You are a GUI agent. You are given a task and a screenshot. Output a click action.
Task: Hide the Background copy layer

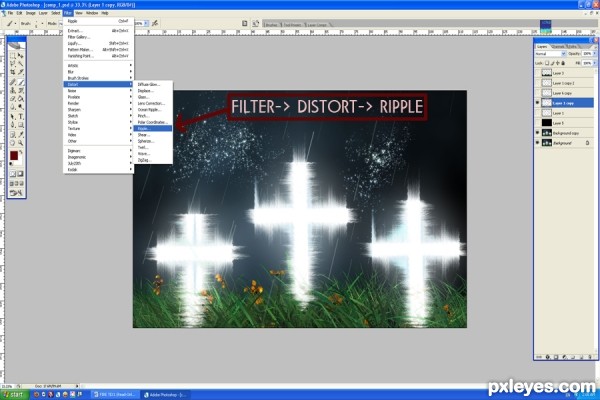[537, 133]
